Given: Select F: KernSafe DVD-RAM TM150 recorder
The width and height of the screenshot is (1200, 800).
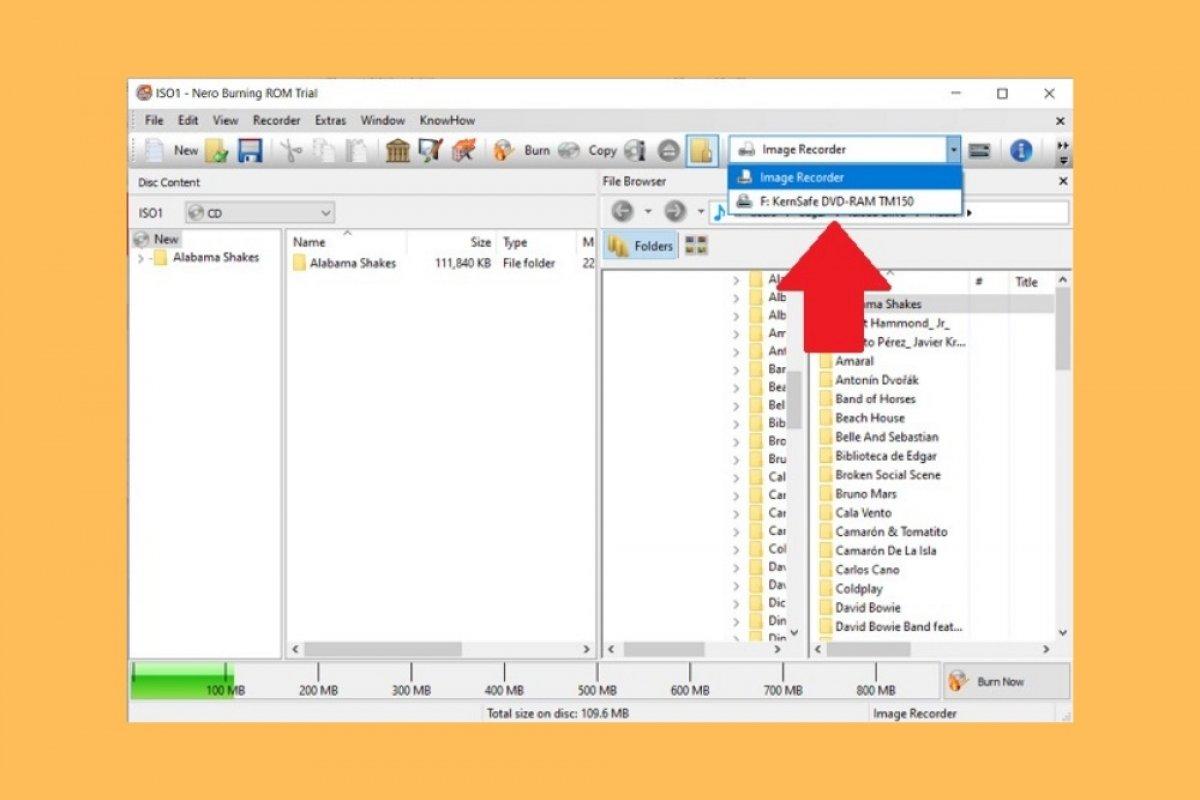Looking at the screenshot, I should pos(845,201).
